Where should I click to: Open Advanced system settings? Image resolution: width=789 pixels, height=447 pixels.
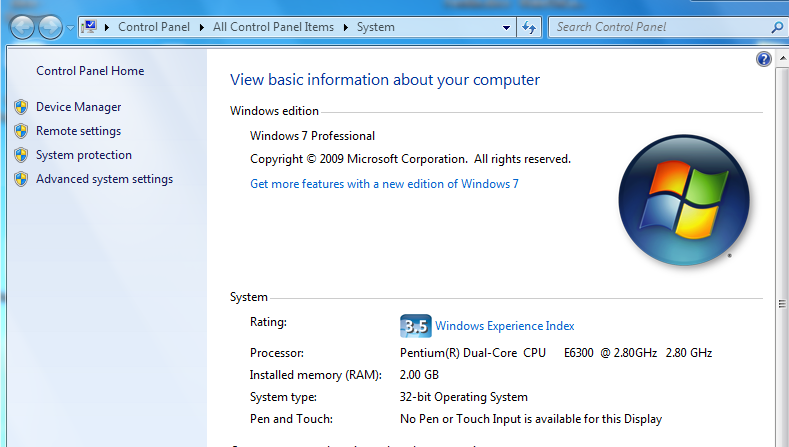[104, 179]
